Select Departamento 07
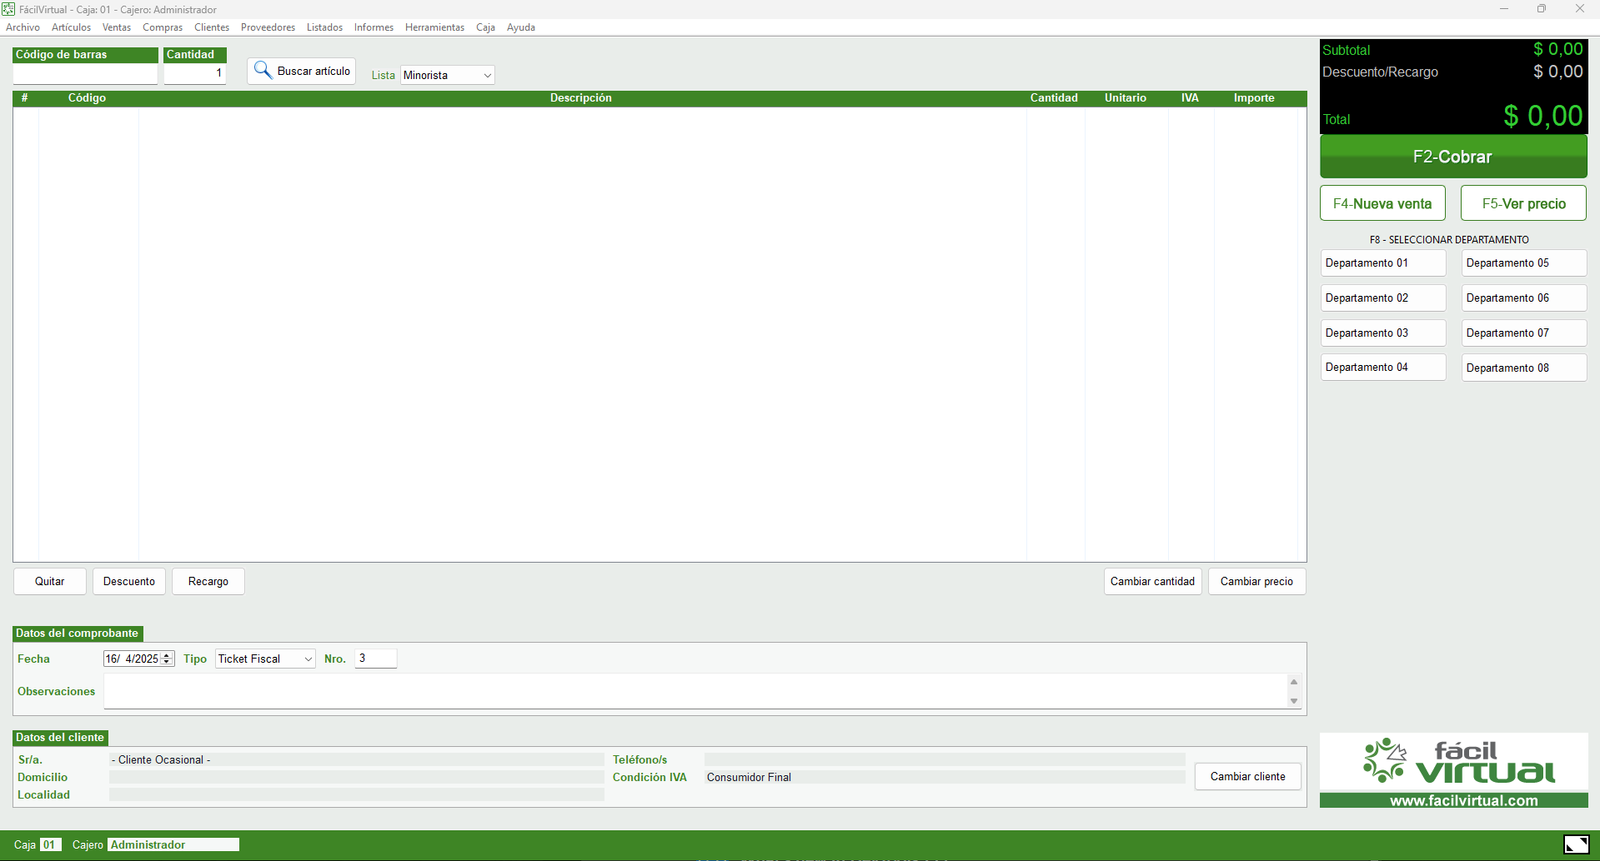 [x=1524, y=333]
